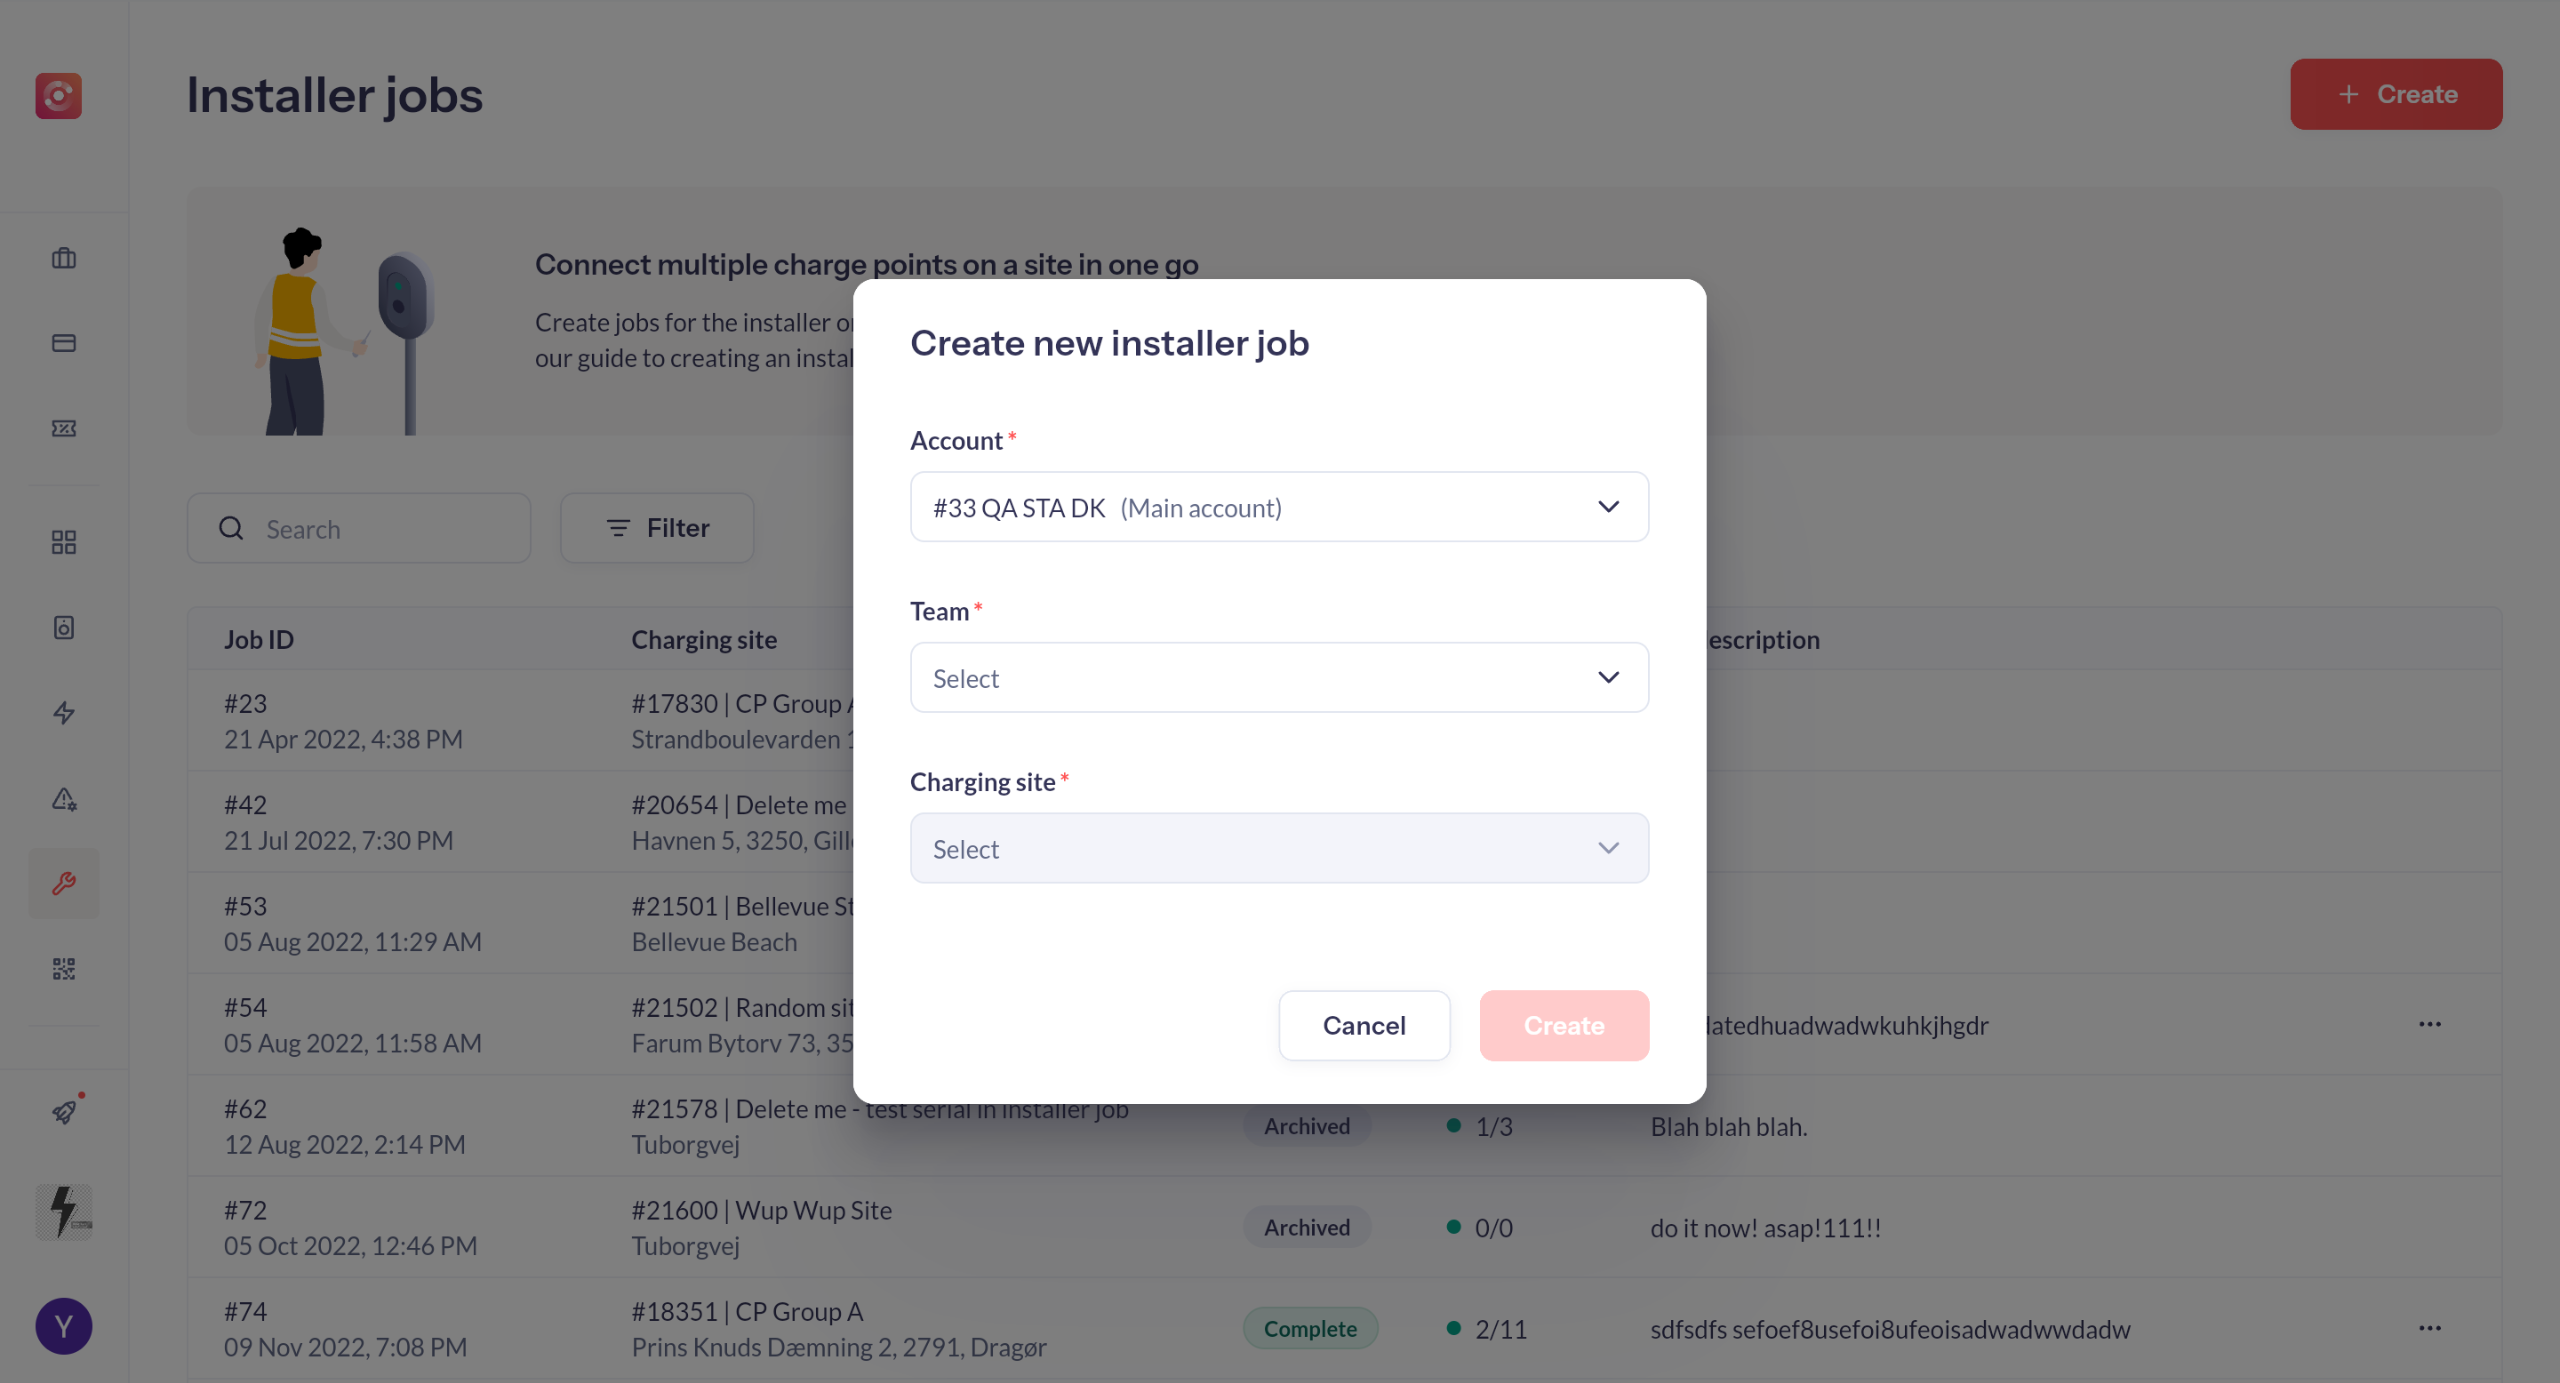
Task: Open the lightning bolt sidebar icon
Action: tap(64, 713)
